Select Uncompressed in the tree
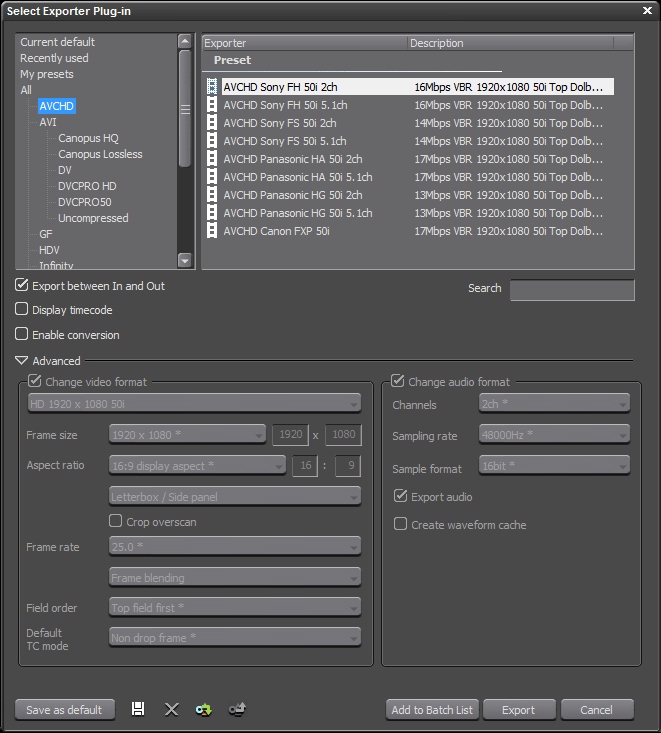 pyautogui.click(x=93, y=218)
